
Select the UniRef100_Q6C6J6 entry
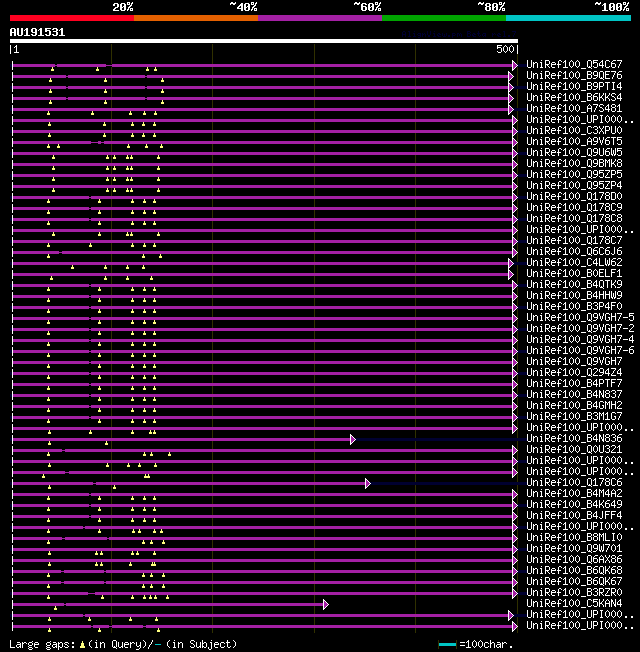[x=574, y=252]
